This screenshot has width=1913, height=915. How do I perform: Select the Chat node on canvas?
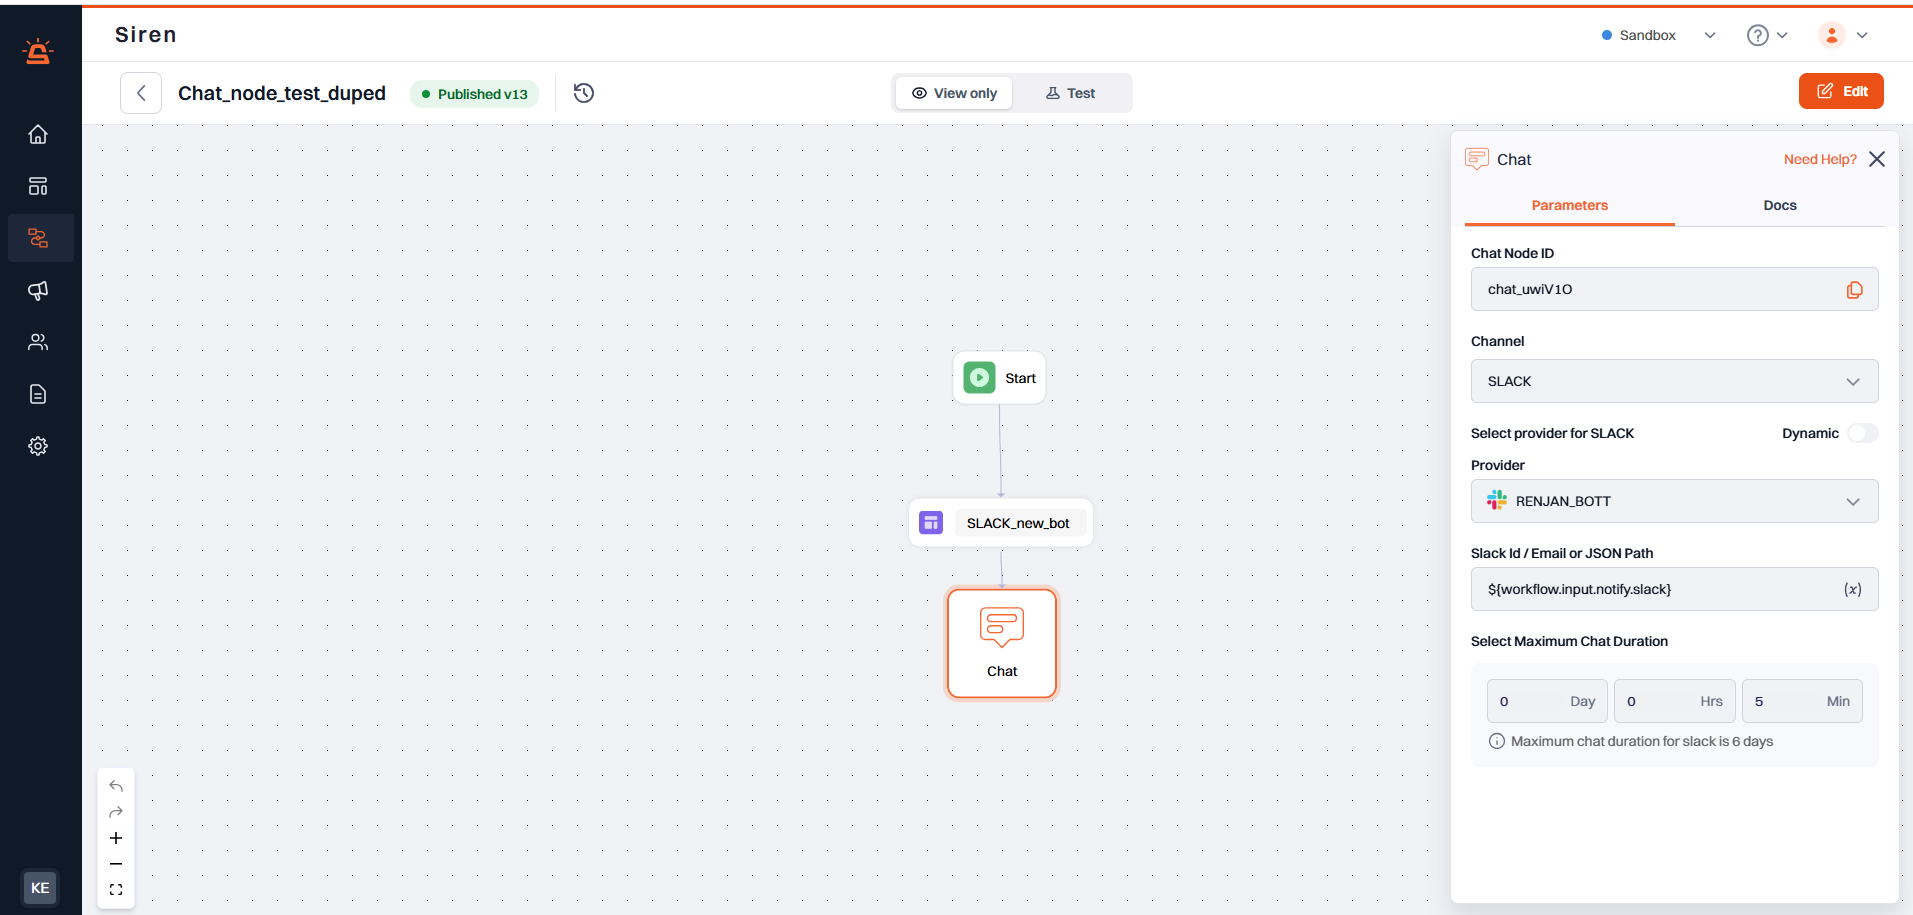click(x=1002, y=643)
